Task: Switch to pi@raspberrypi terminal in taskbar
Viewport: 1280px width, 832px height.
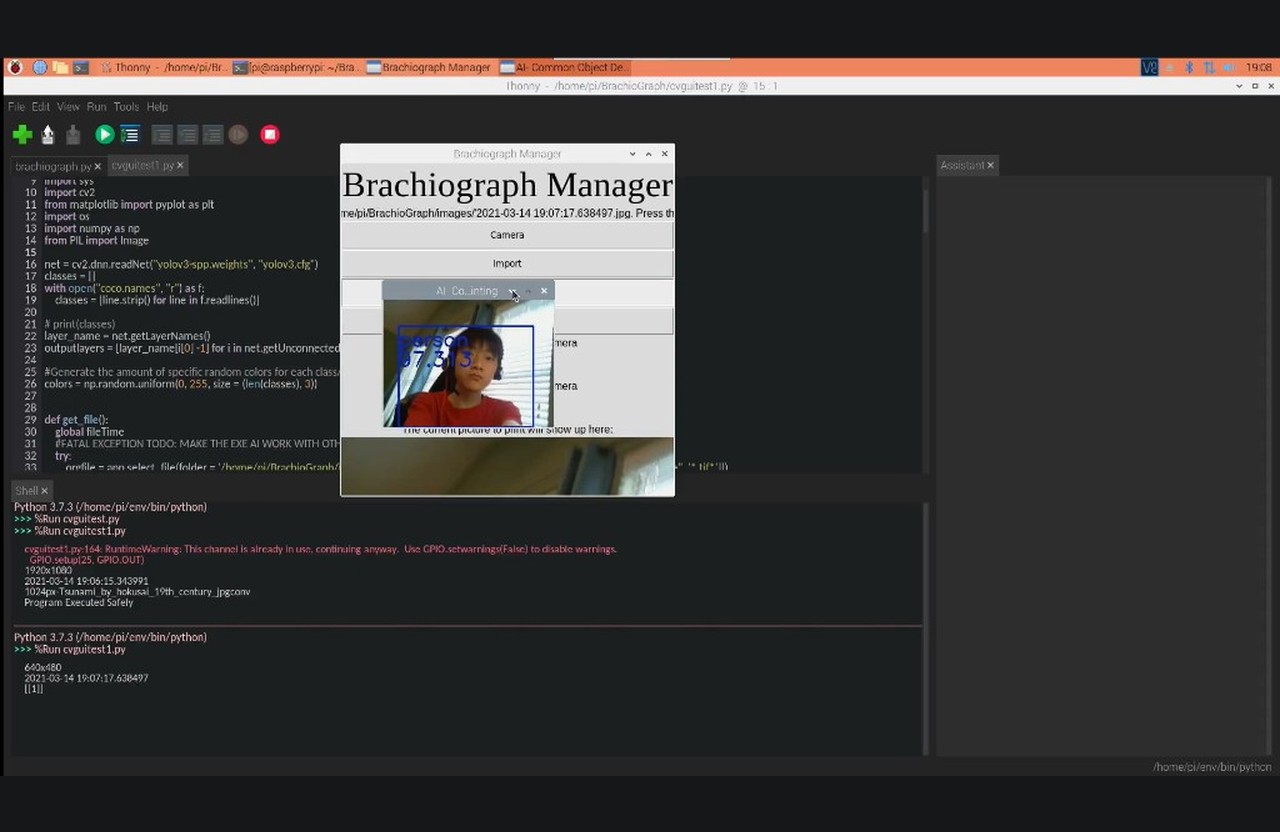Action: tap(297, 67)
